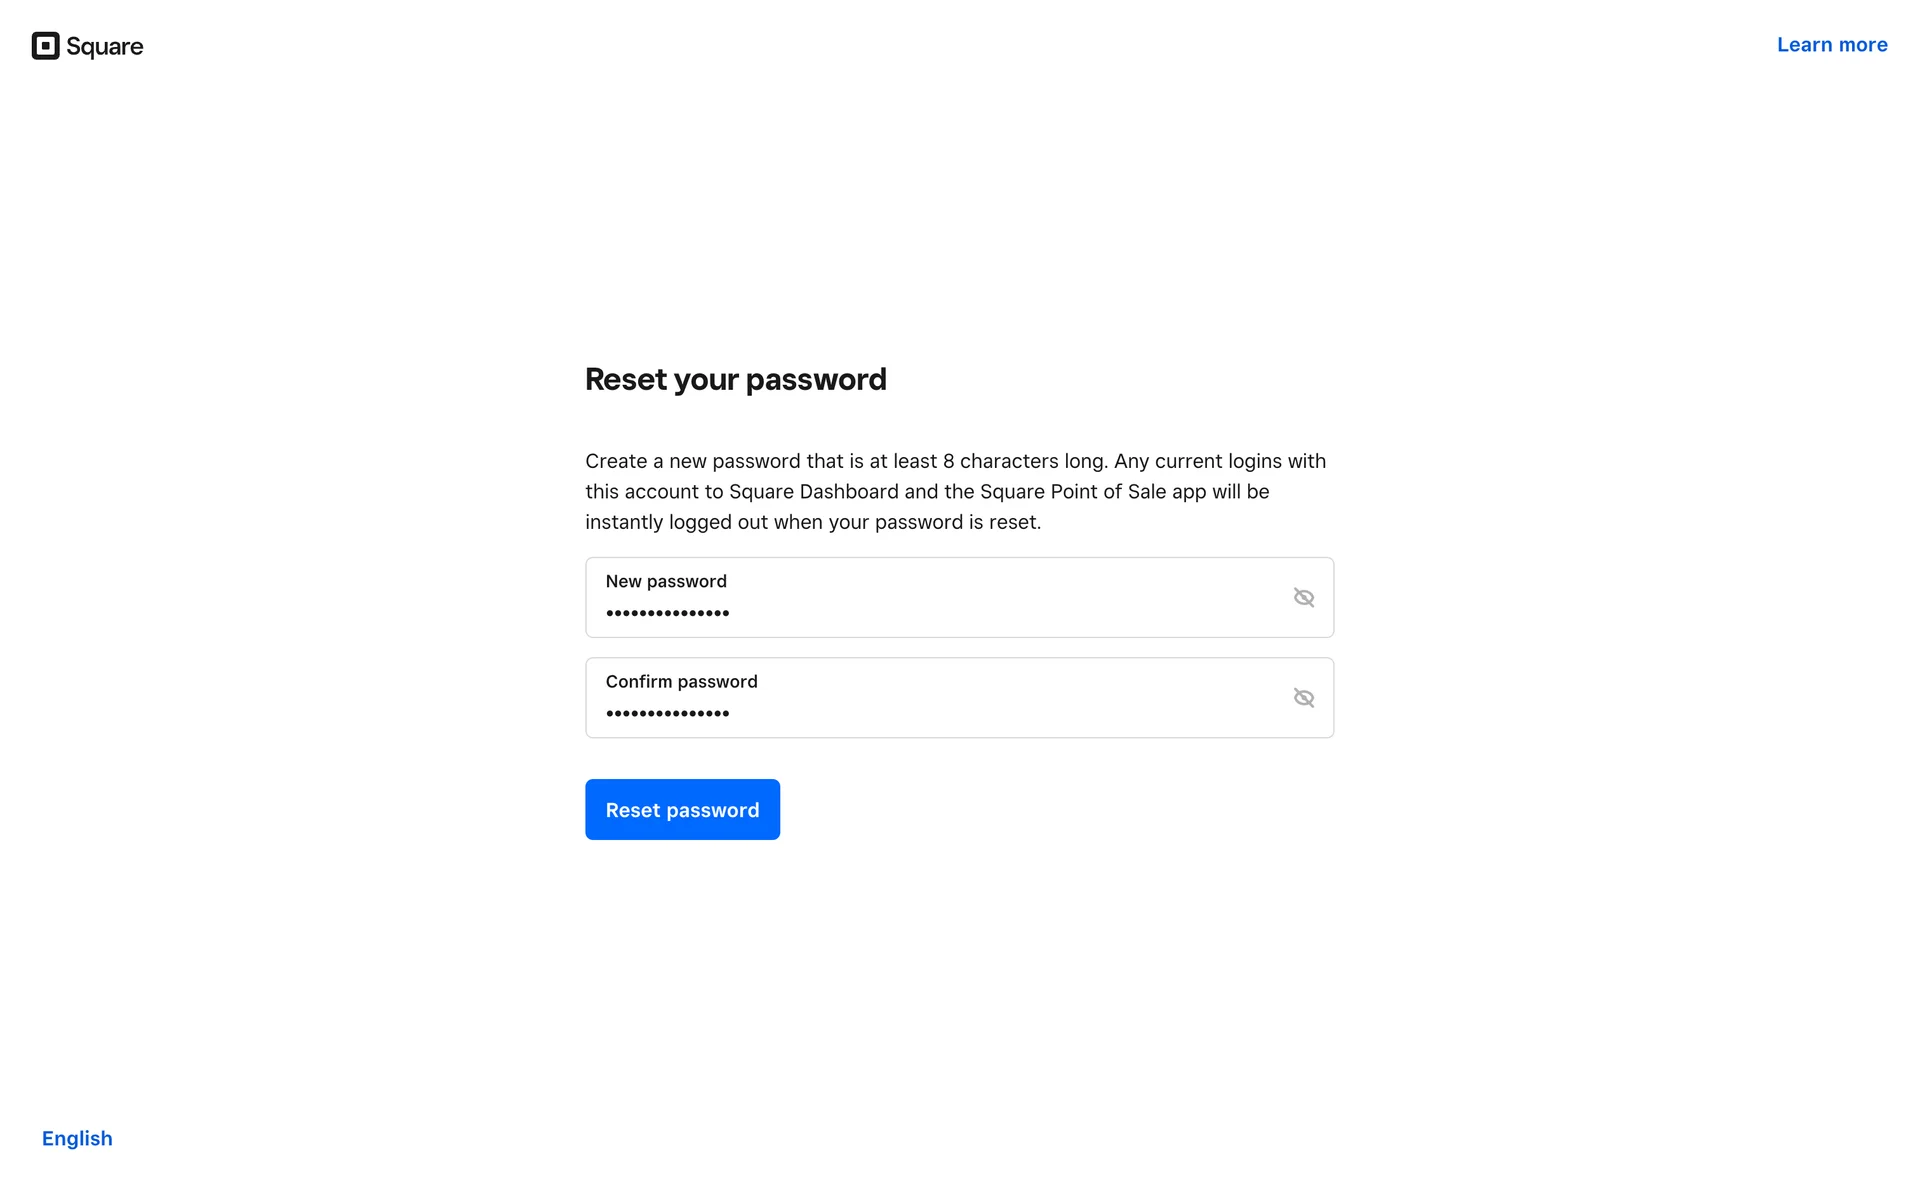Image resolution: width=1920 pixels, height=1200 pixels.
Task: Toggle visibility of the New password entry
Action: click(1303, 598)
